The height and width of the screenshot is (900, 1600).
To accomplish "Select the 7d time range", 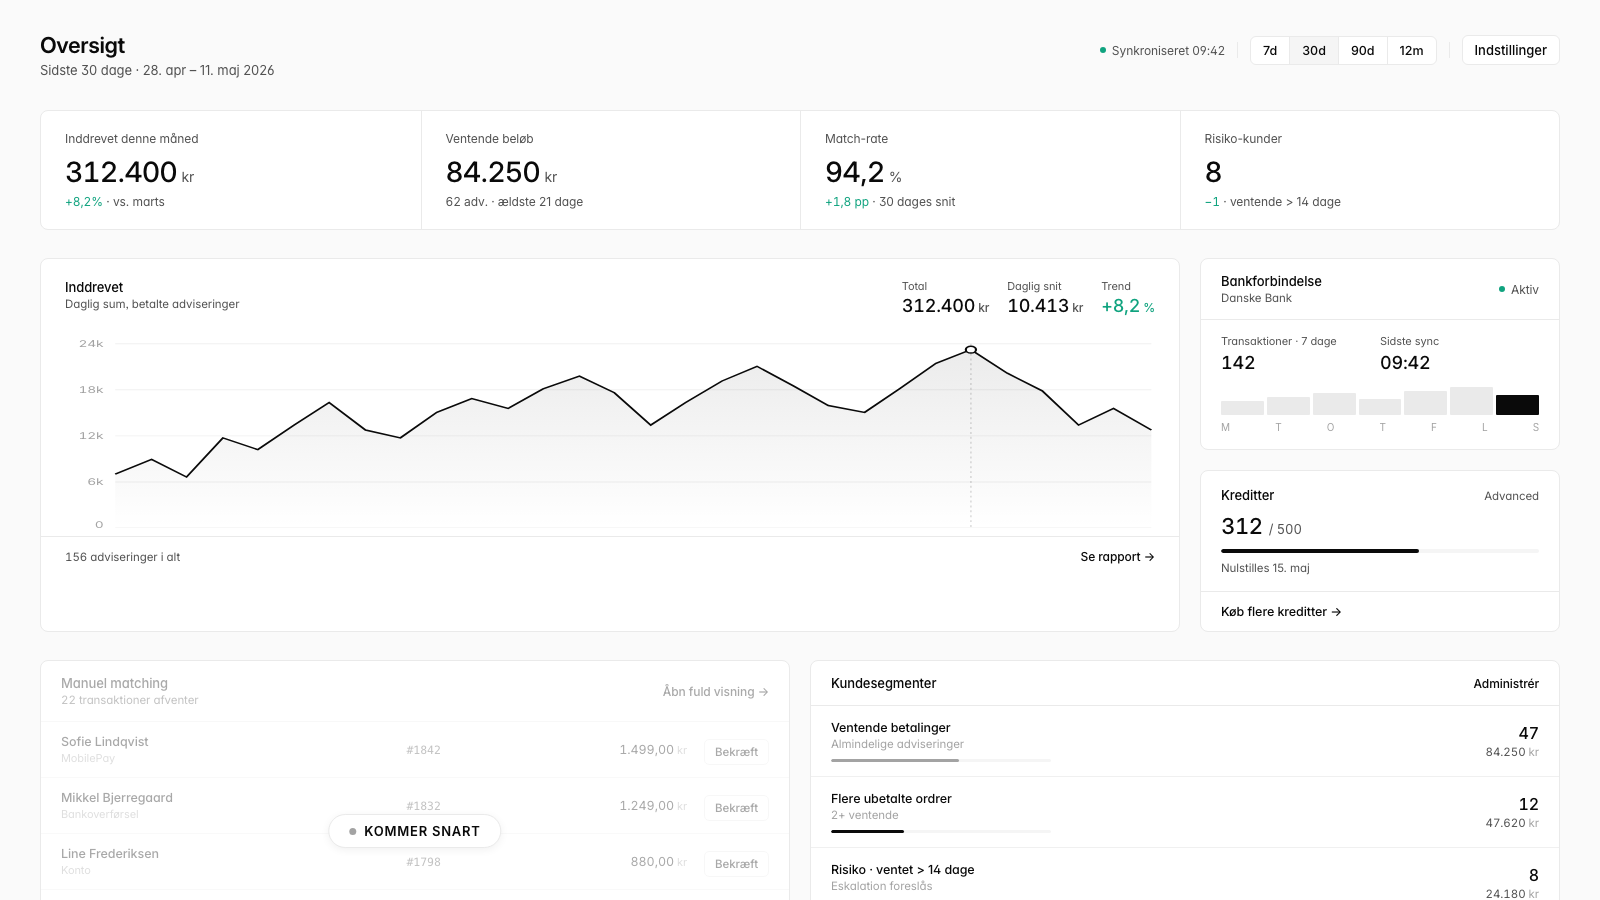I will coord(1270,51).
